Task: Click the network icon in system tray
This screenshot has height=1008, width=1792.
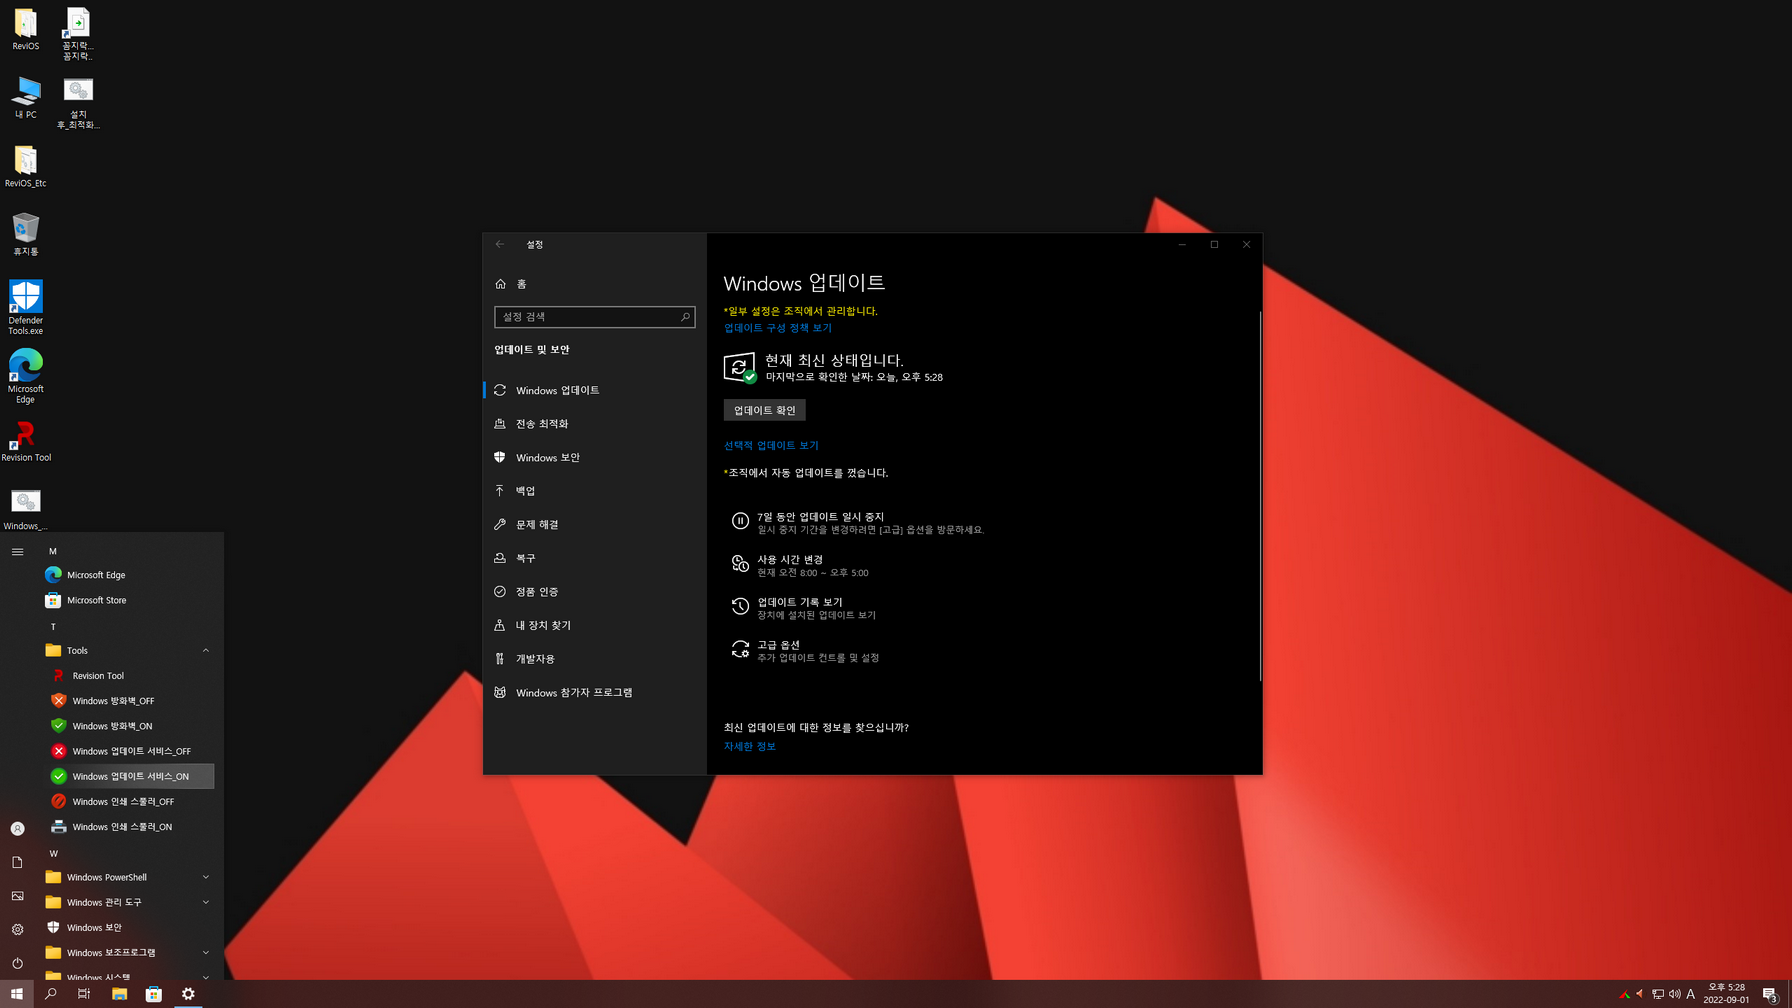Action: click(1658, 994)
